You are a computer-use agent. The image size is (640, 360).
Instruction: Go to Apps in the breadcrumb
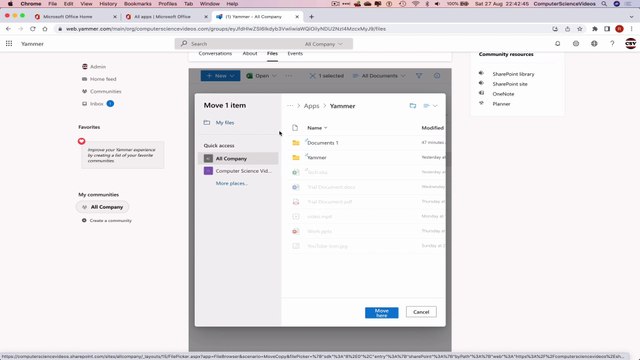[311, 106]
